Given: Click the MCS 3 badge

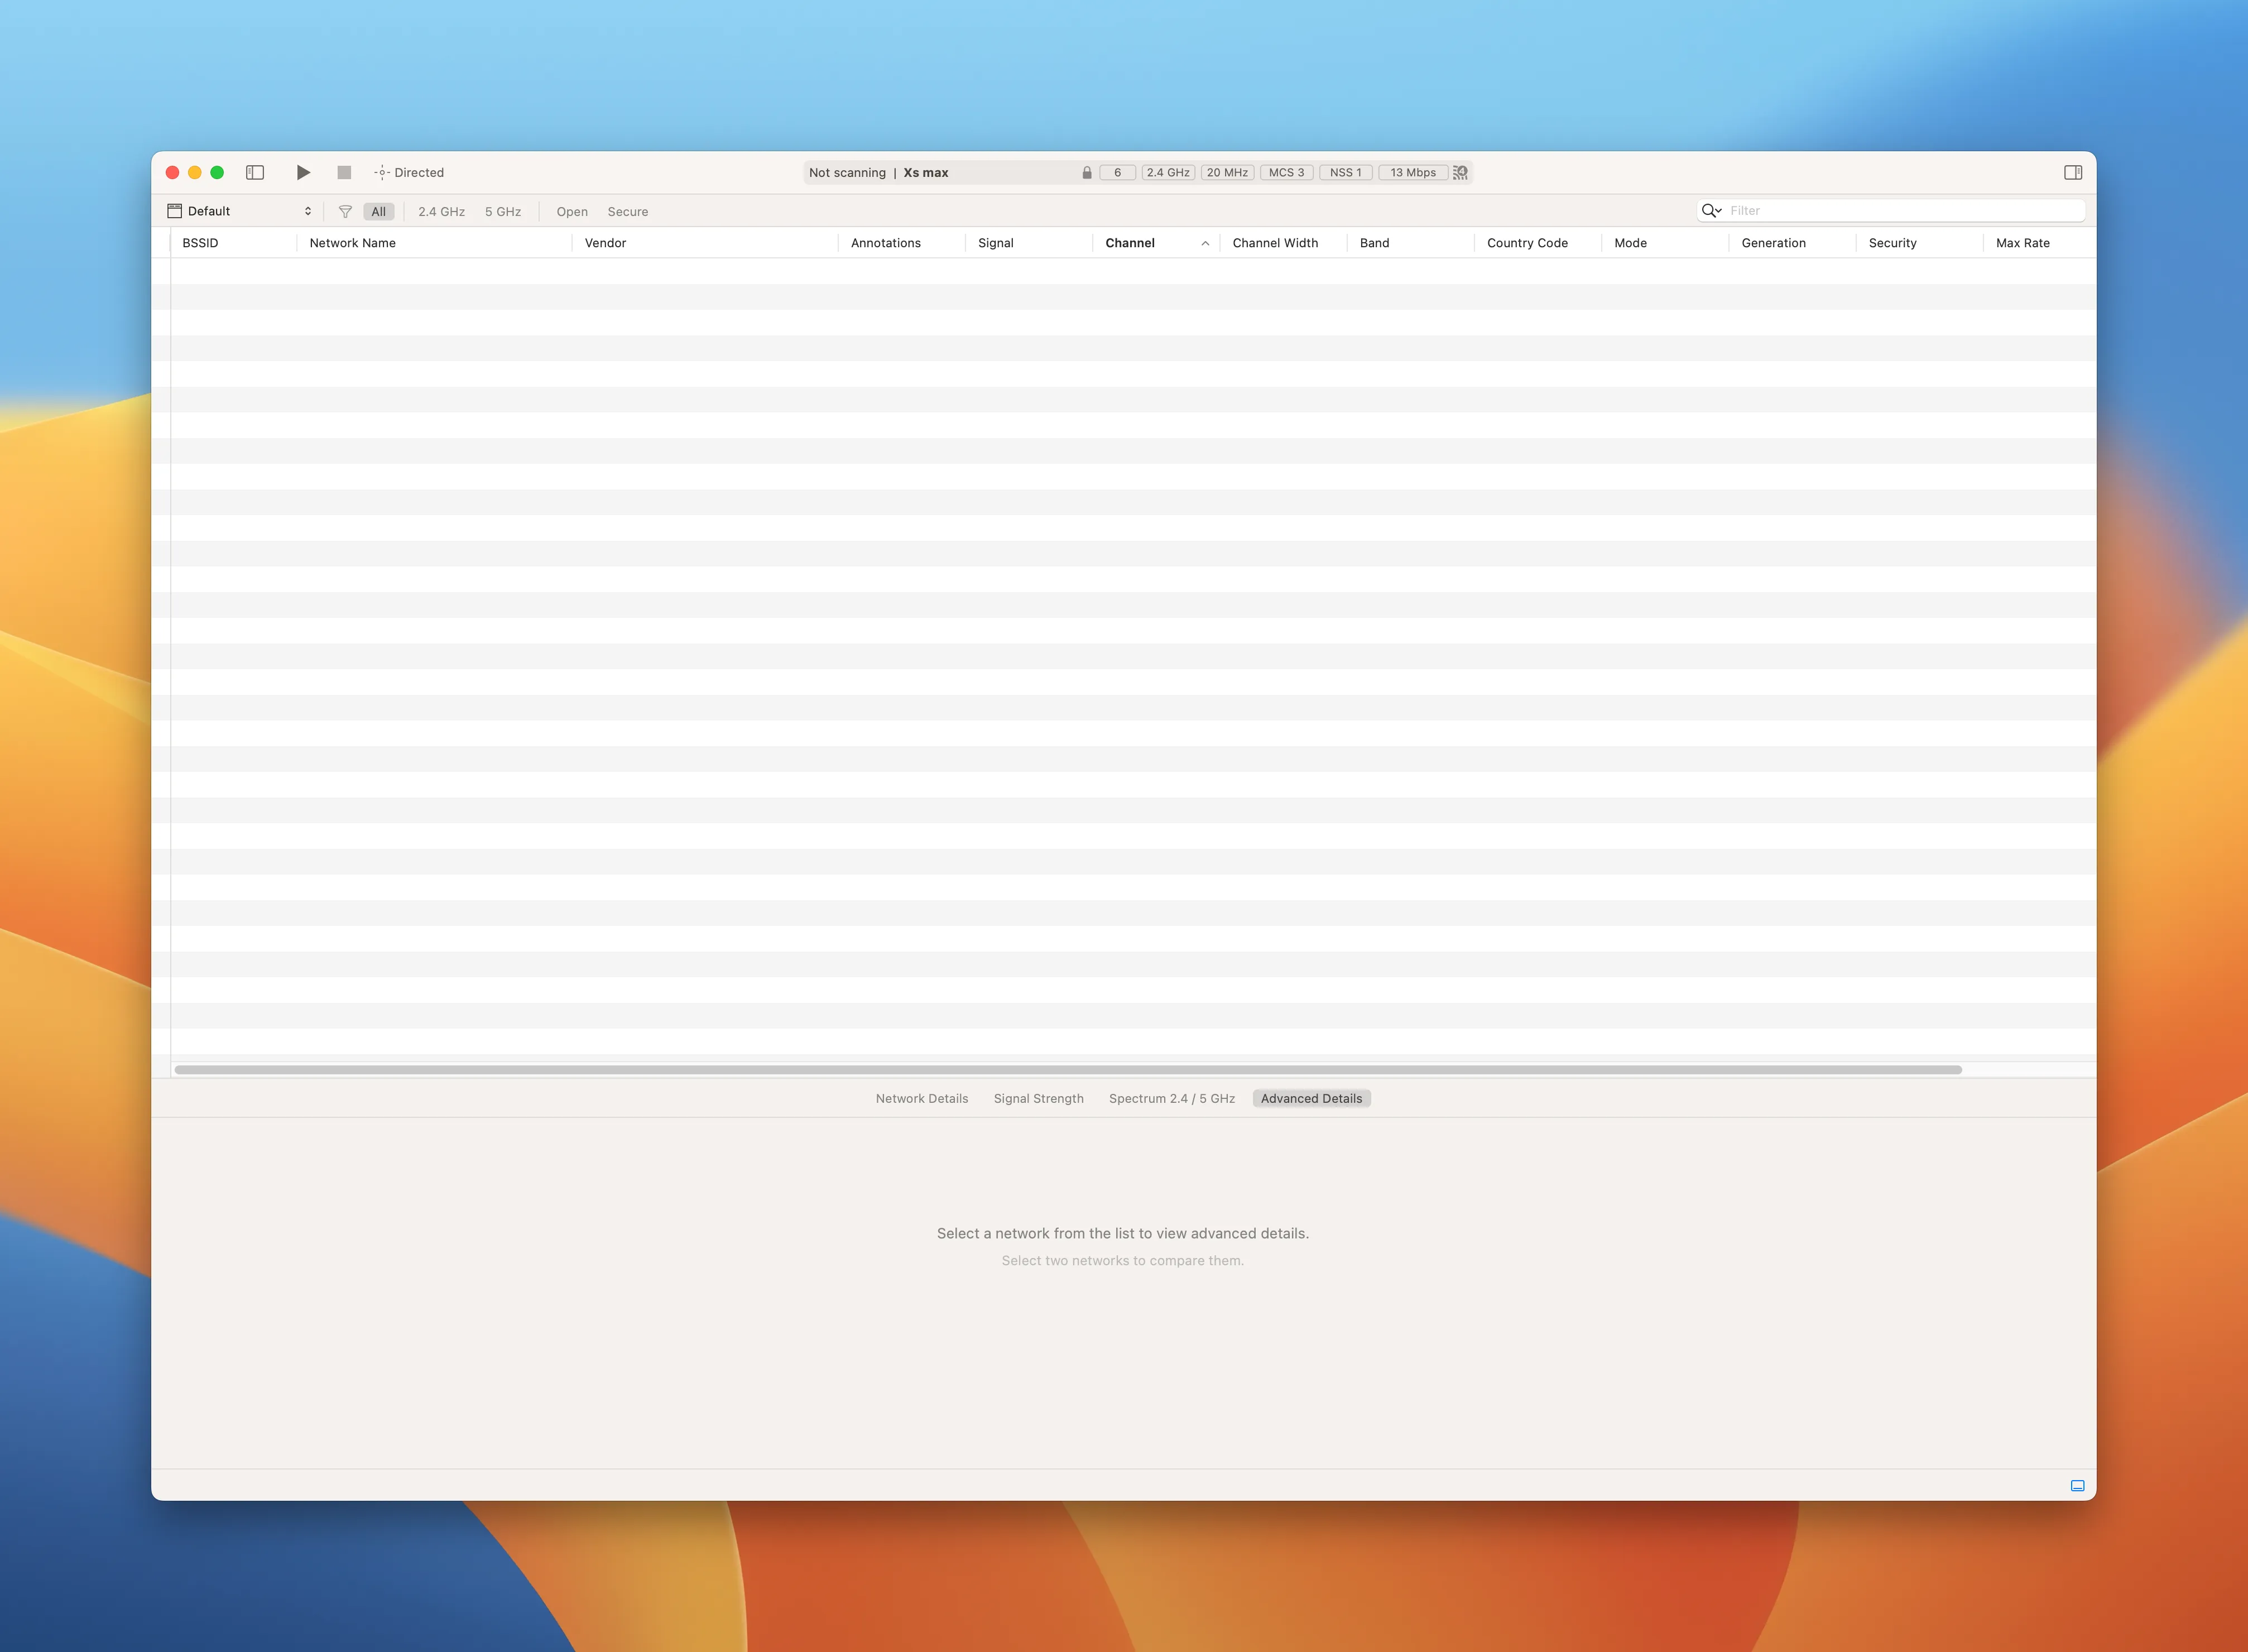Looking at the screenshot, I should point(1286,172).
